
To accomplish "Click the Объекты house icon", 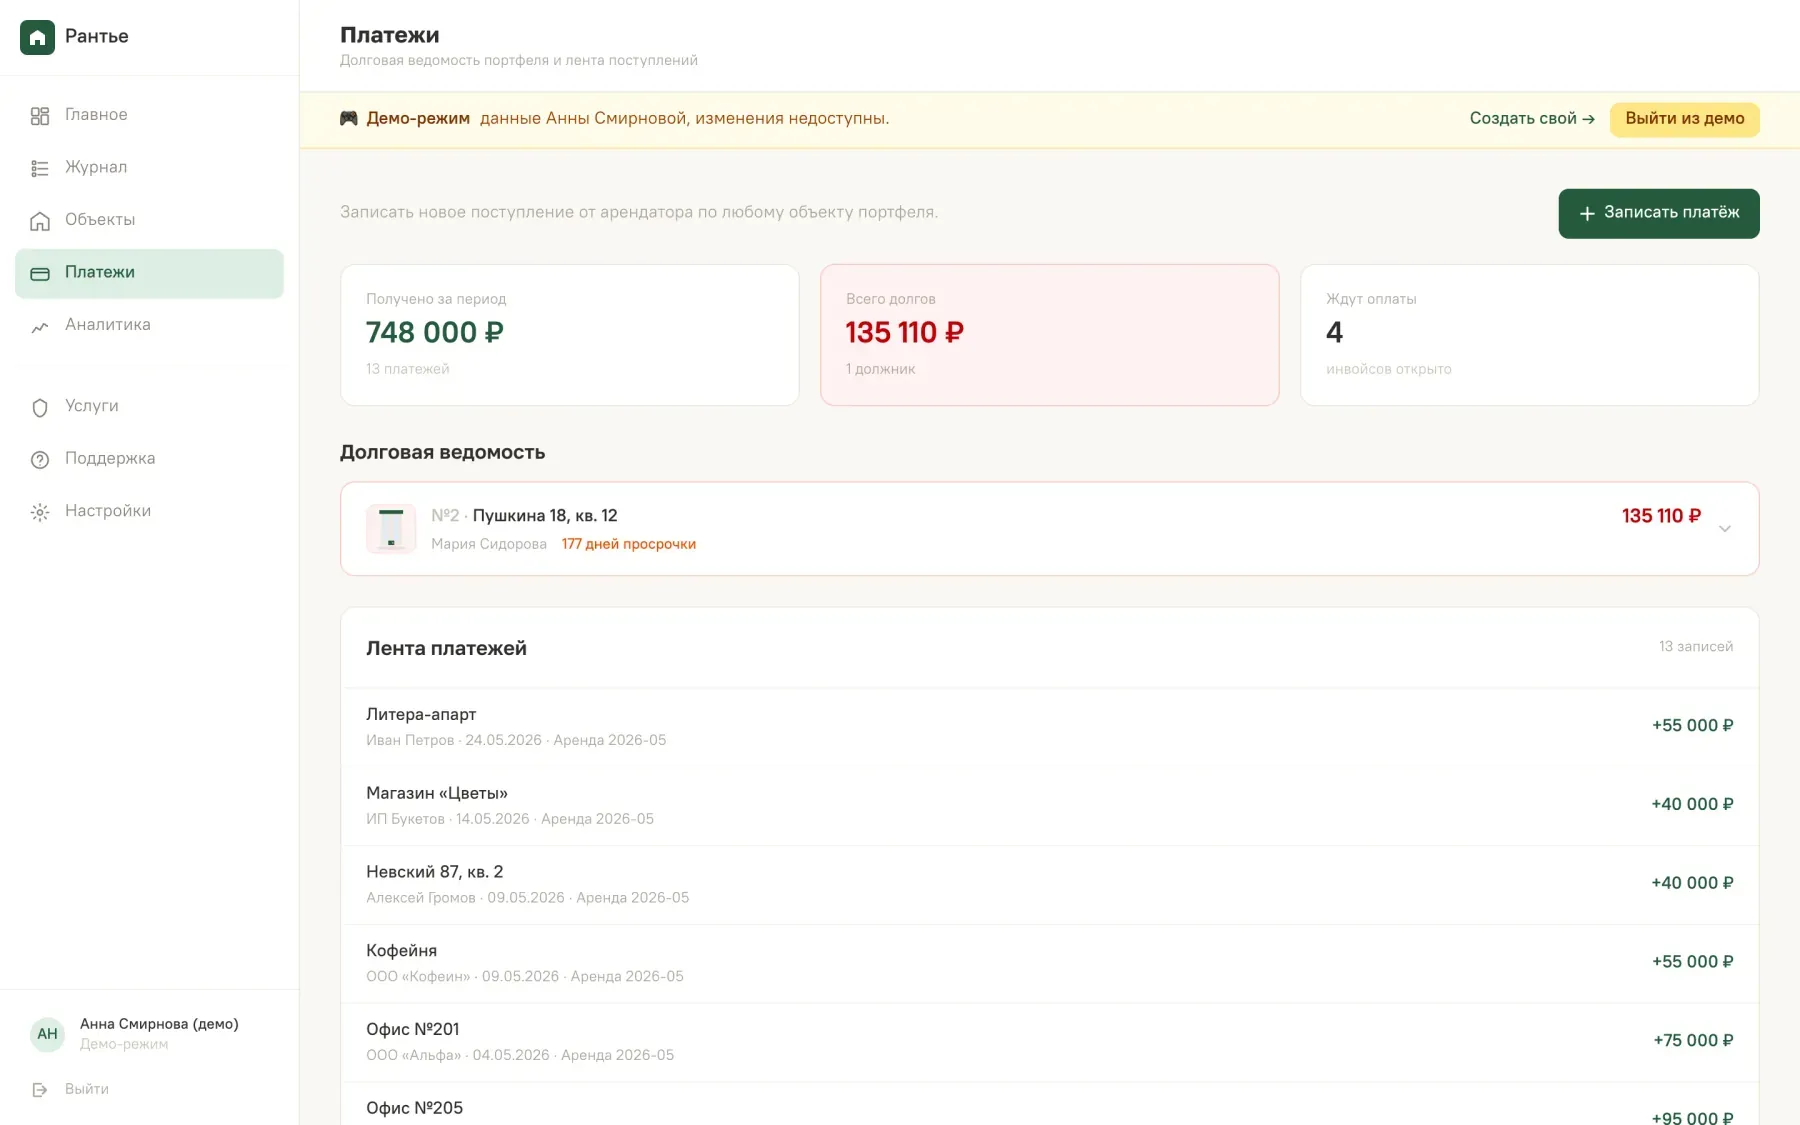I will click(x=40, y=221).
